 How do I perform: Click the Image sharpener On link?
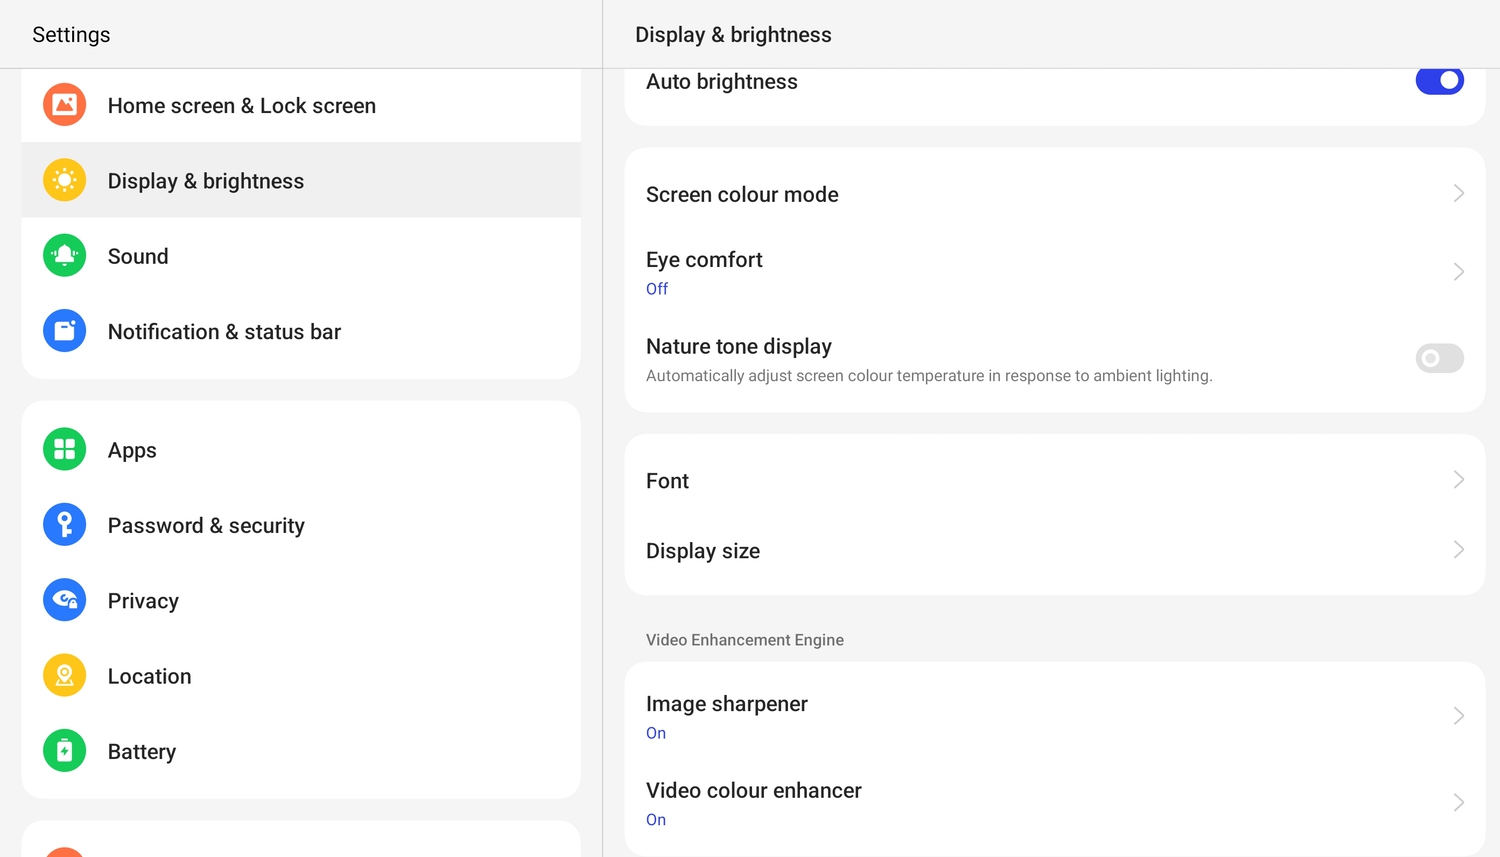(x=656, y=732)
